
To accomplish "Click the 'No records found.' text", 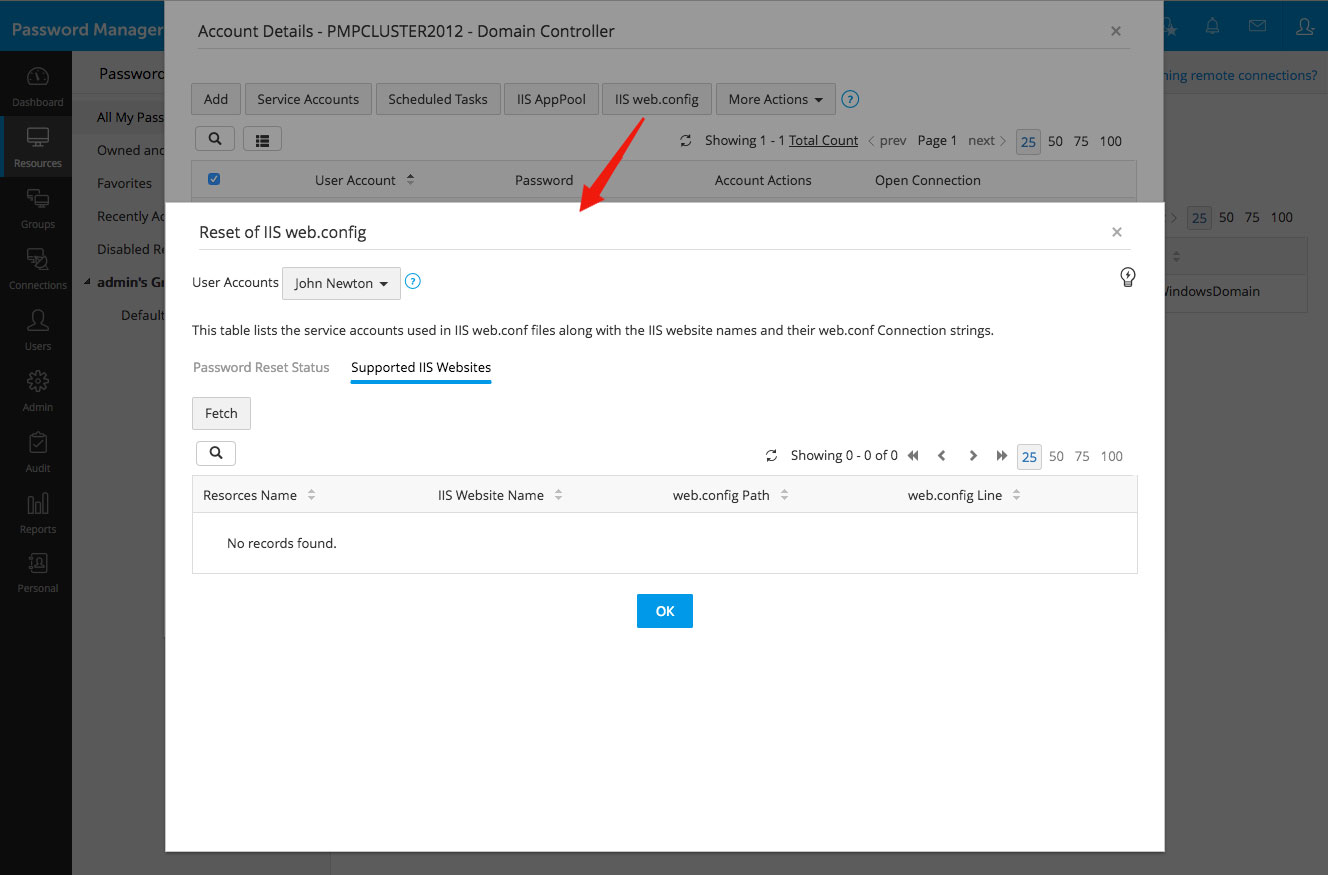I will tap(282, 543).
